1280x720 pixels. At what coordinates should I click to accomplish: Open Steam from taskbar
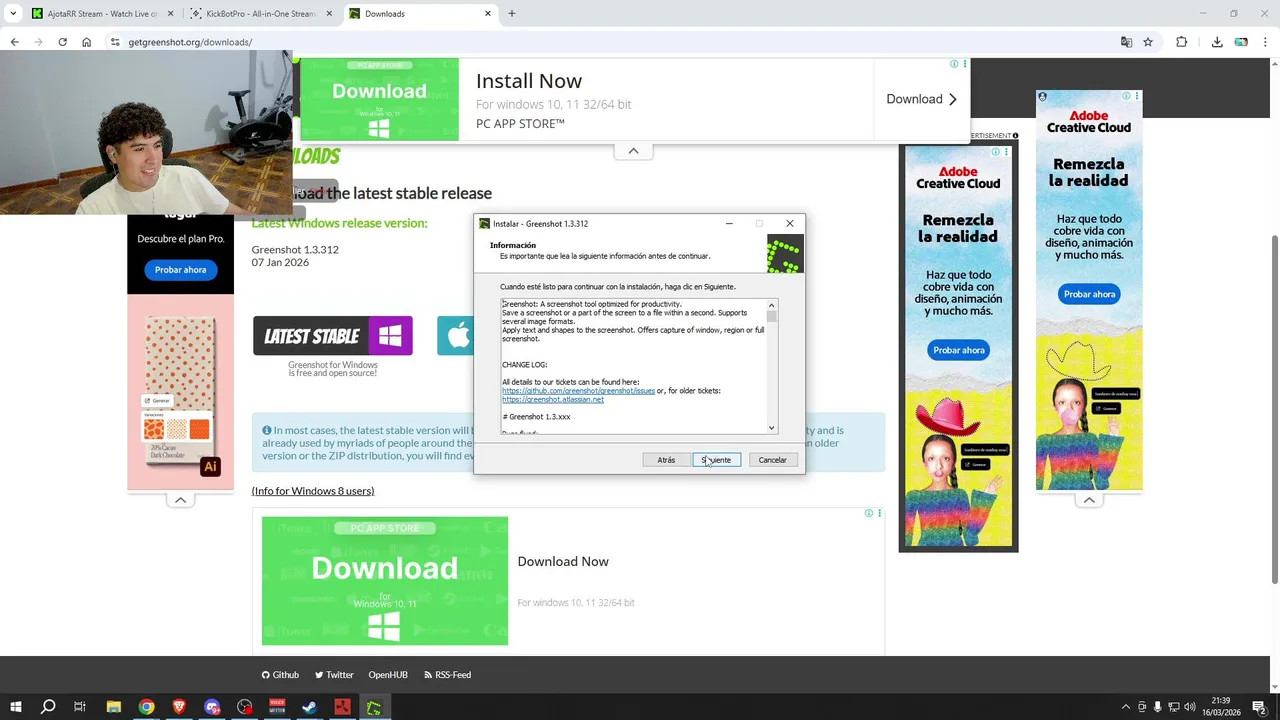(309, 707)
